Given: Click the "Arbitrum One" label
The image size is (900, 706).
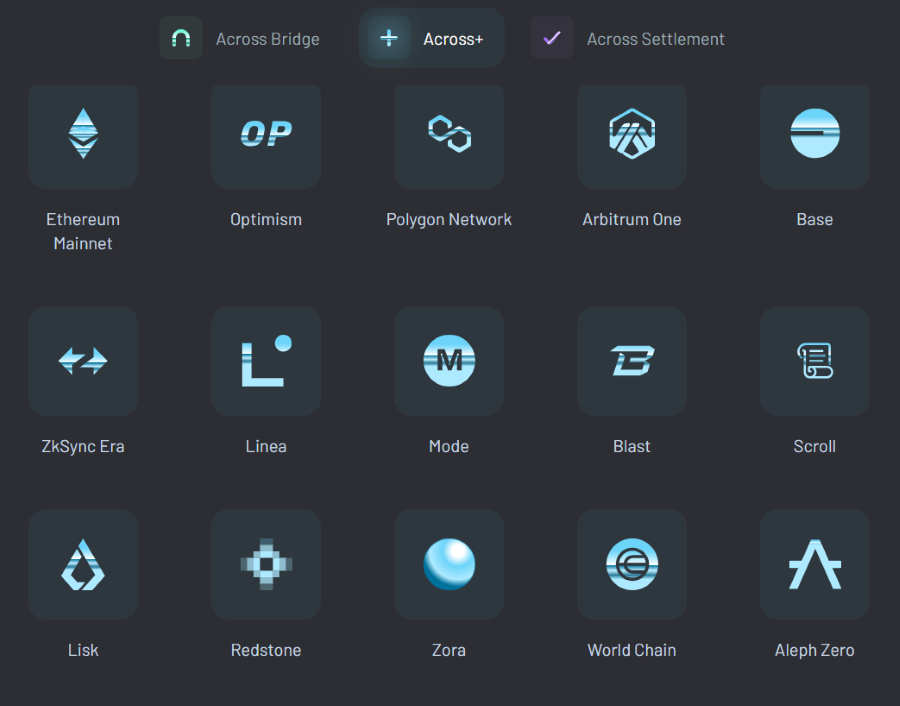Looking at the screenshot, I should click(x=632, y=219).
